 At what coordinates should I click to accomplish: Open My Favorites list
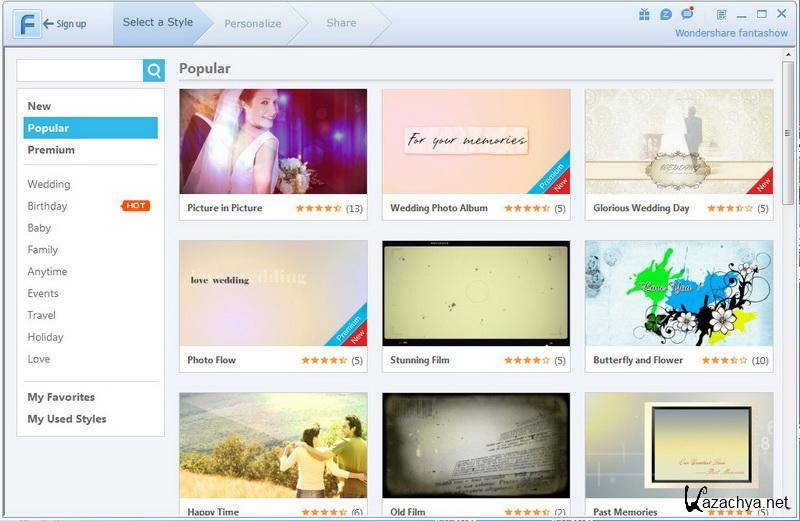[61, 397]
